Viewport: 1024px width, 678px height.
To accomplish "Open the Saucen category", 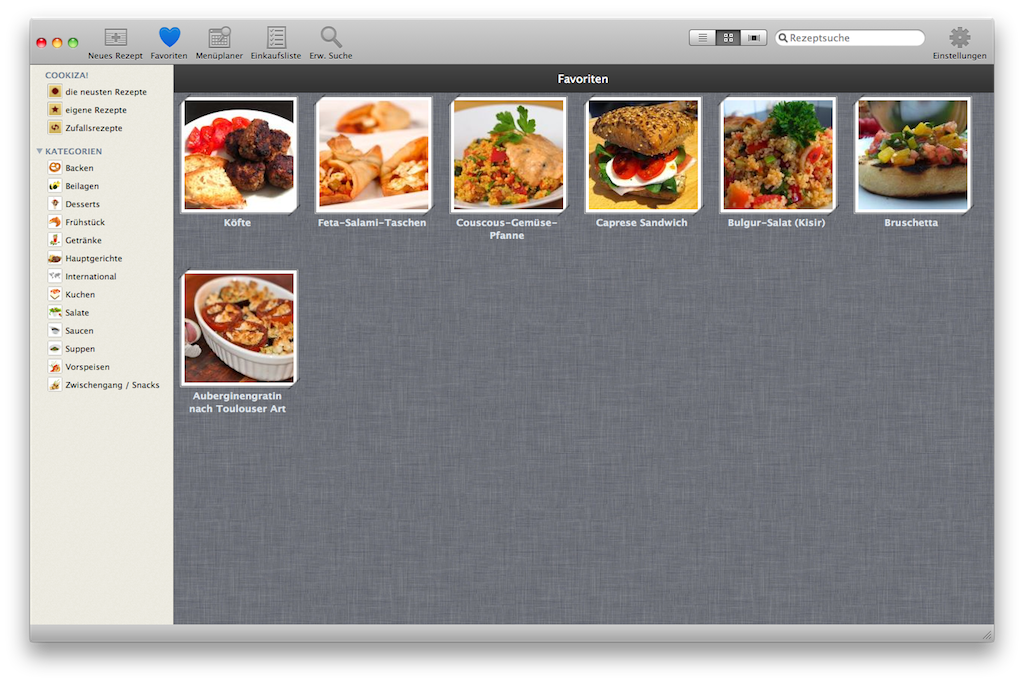I will coord(79,331).
